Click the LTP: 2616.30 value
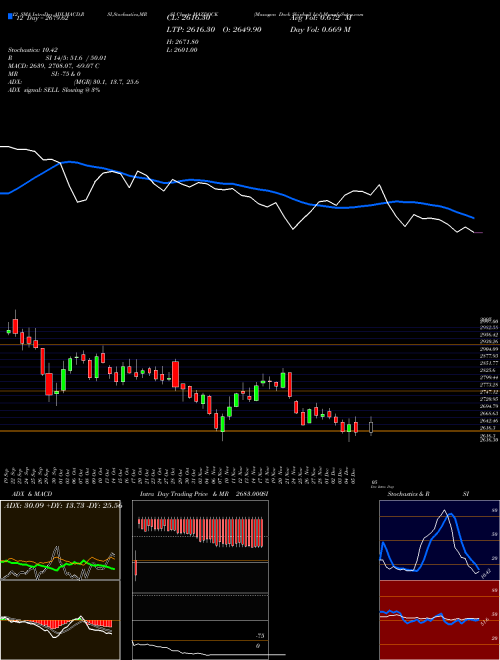500x660 pixels. pyautogui.click(x=189, y=29)
